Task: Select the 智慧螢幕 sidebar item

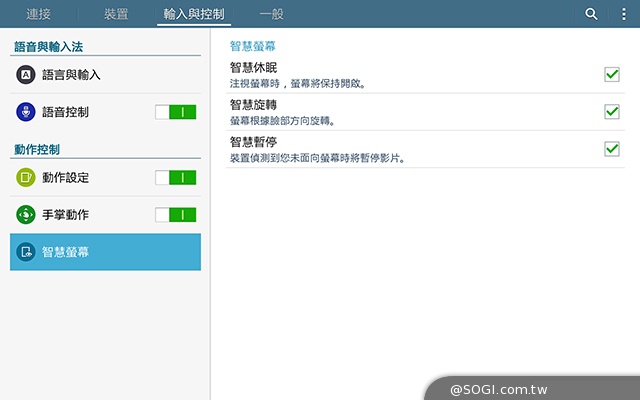Action: pos(105,252)
